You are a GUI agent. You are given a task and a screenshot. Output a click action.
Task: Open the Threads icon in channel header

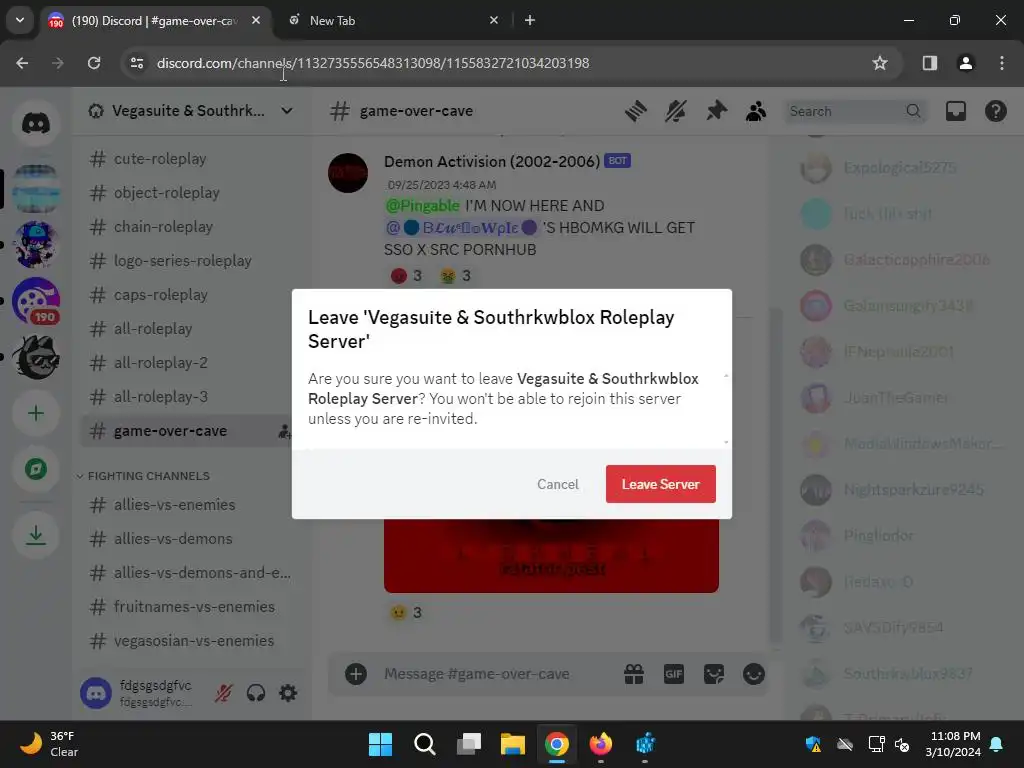pos(635,111)
